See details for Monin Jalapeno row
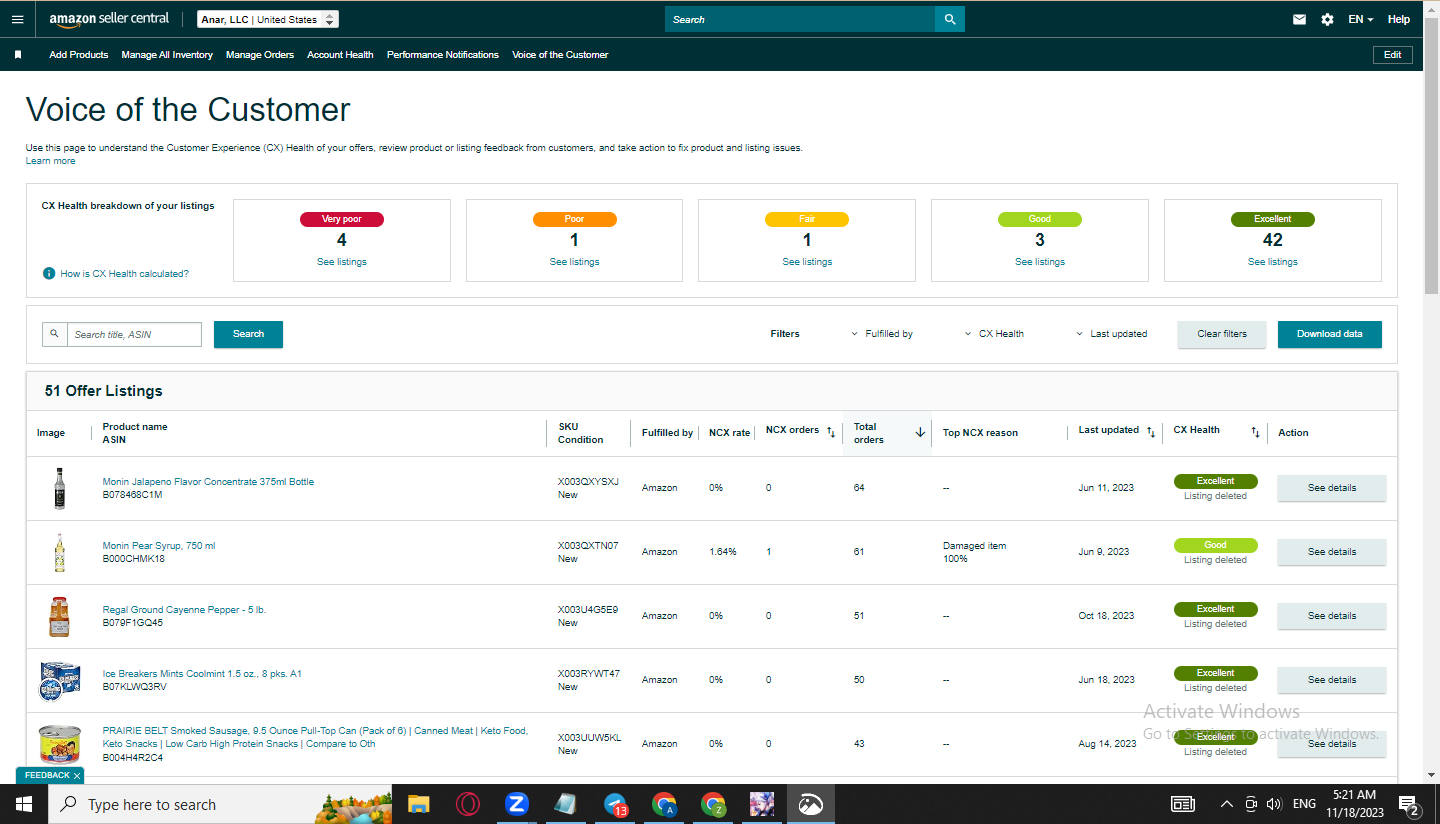Image resolution: width=1440 pixels, height=824 pixels. tap(1332, 488)
